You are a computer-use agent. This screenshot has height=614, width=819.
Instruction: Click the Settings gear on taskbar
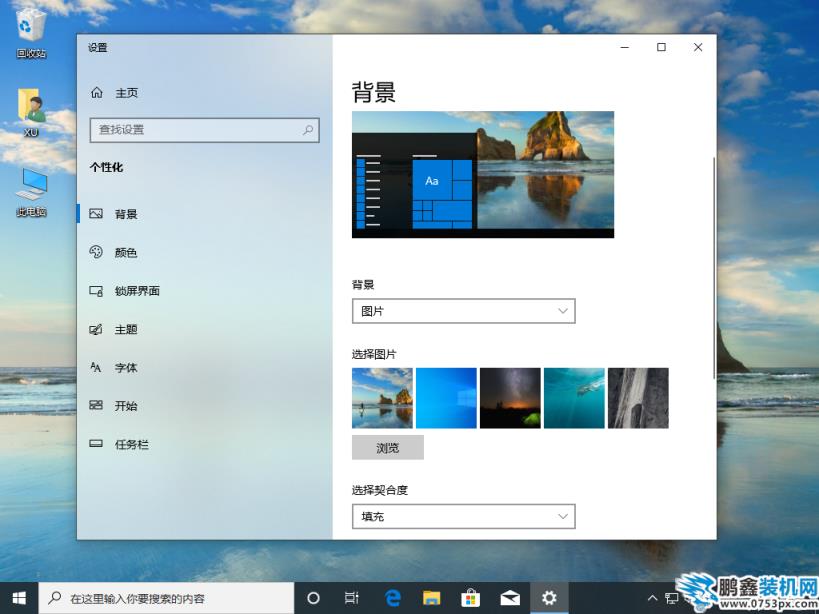549,598
